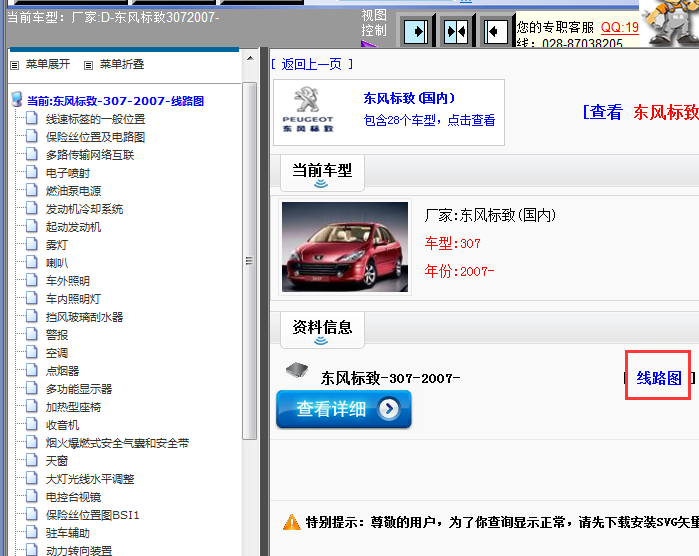Open 大灯光线水平调整 page icon
The height and width of the screenshot is (556, 699).
coord(32,478)
